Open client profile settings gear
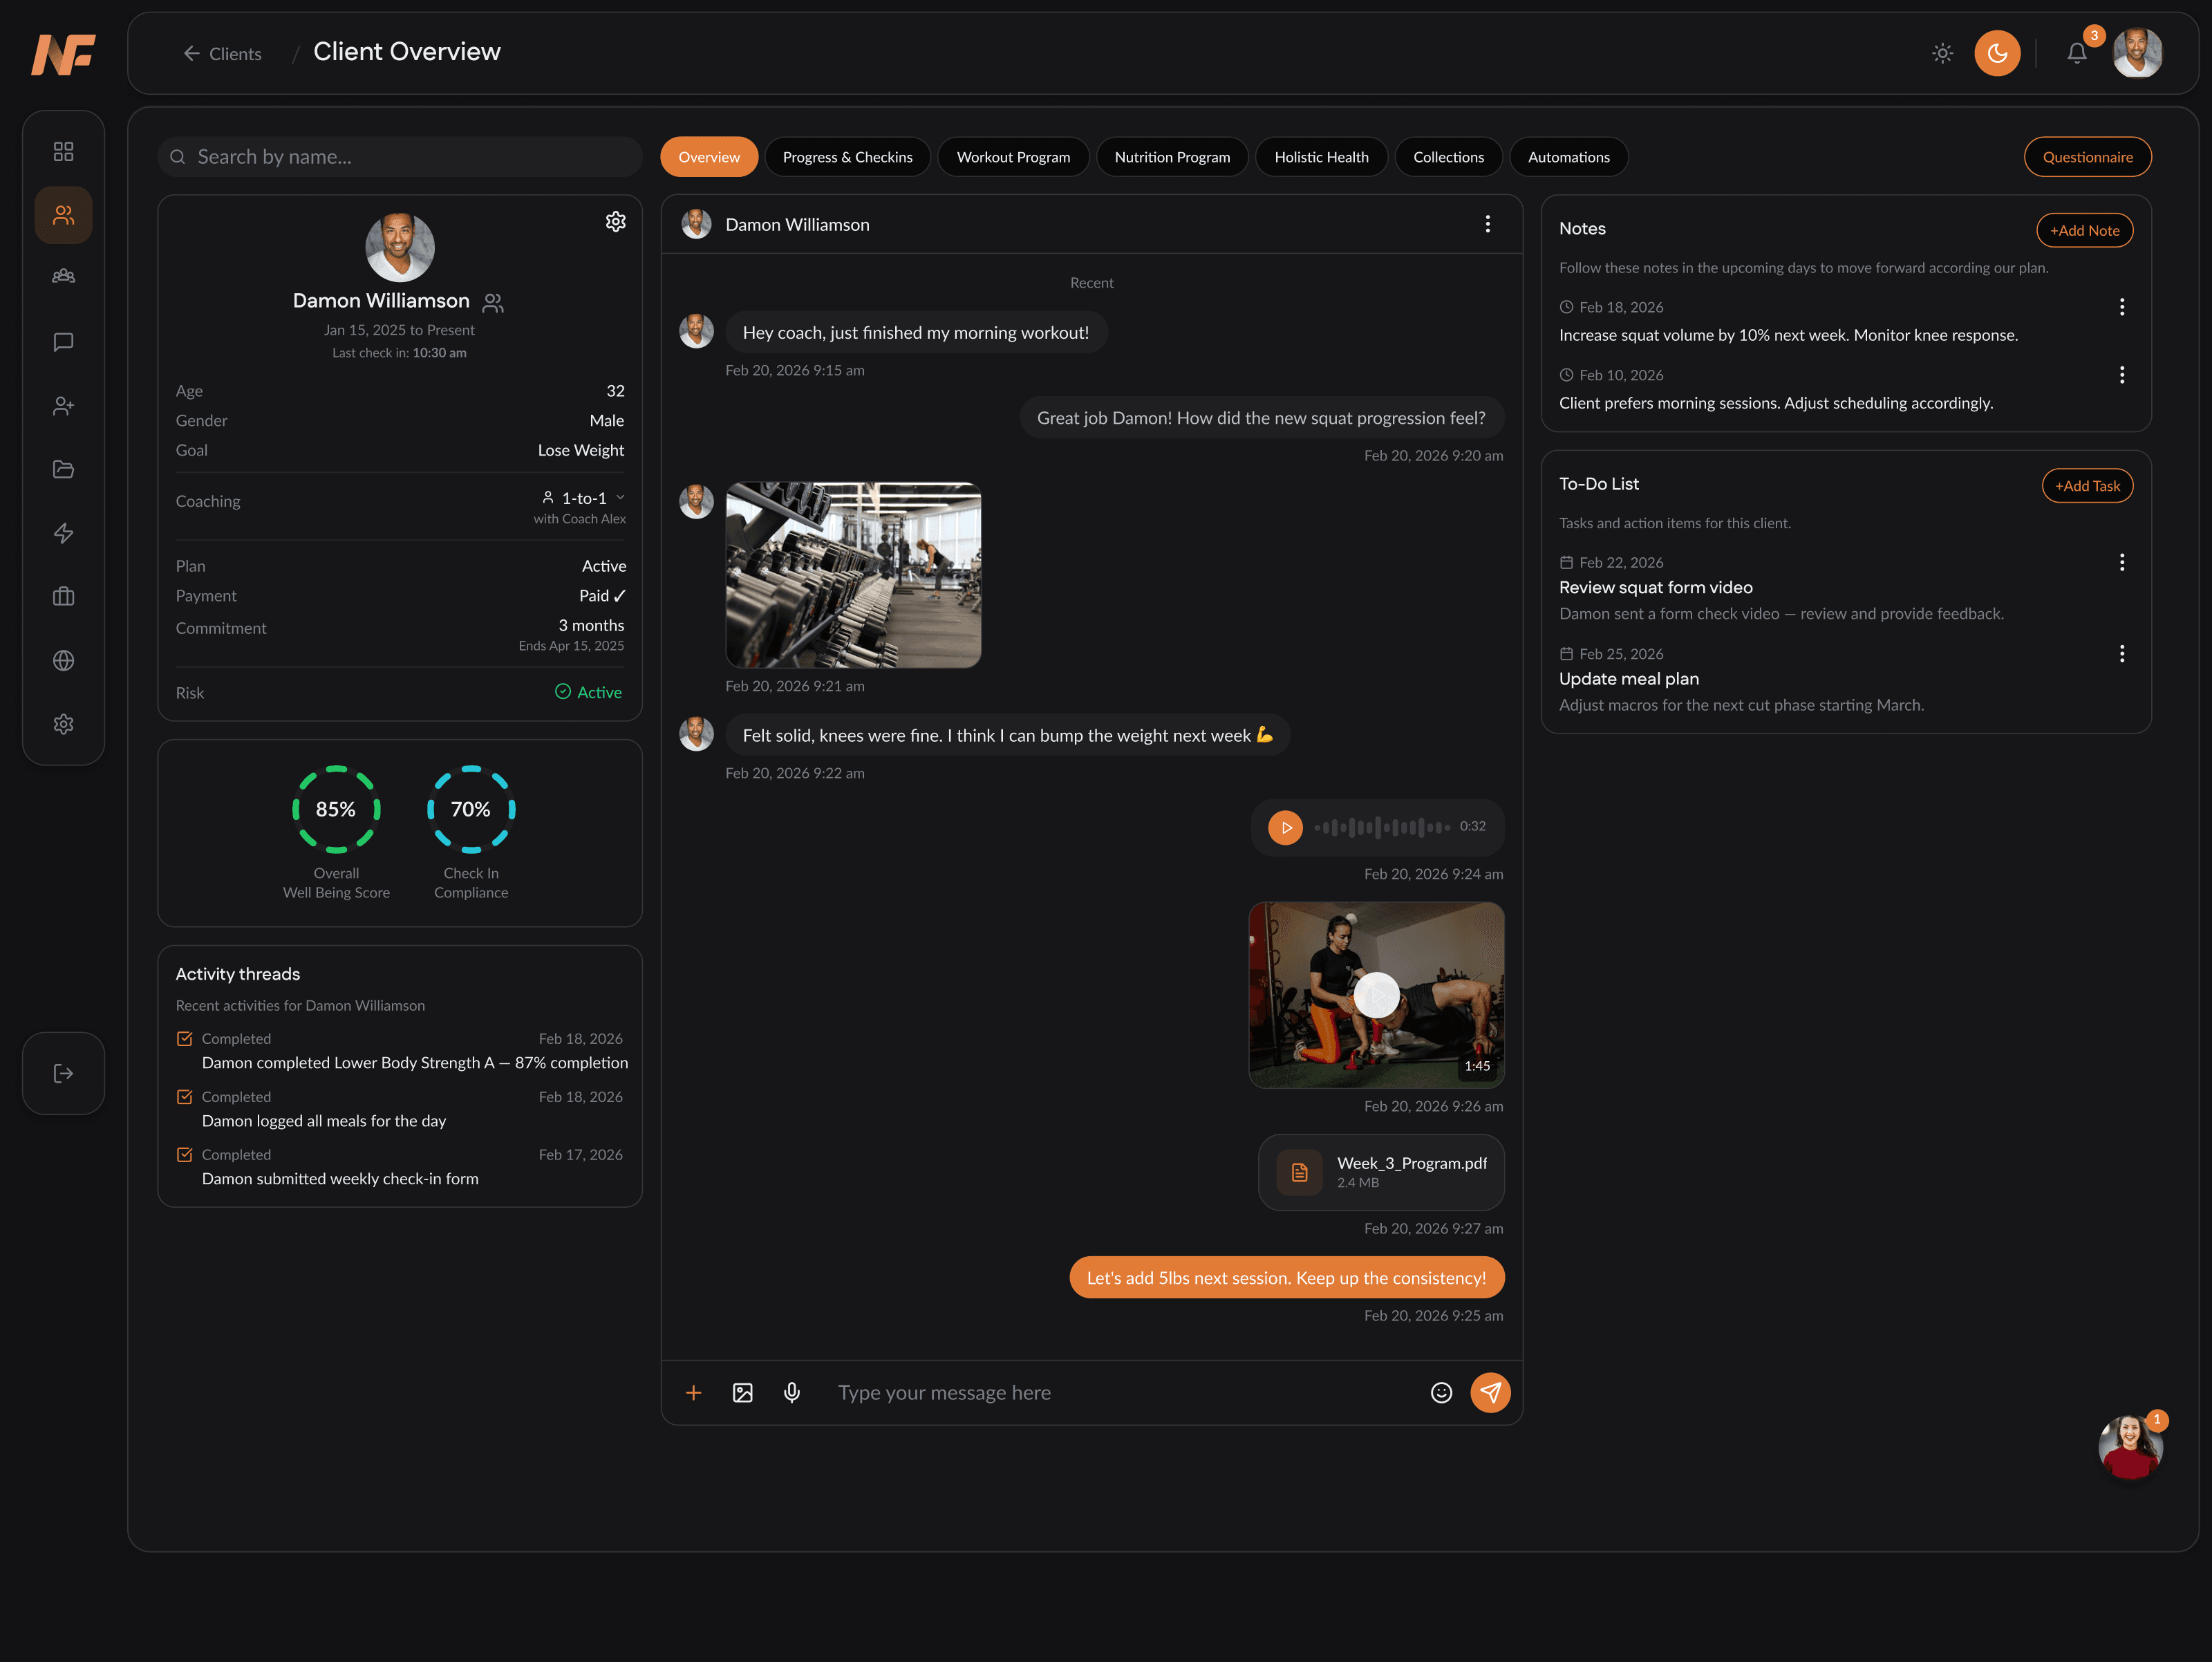 pos(616,222)
